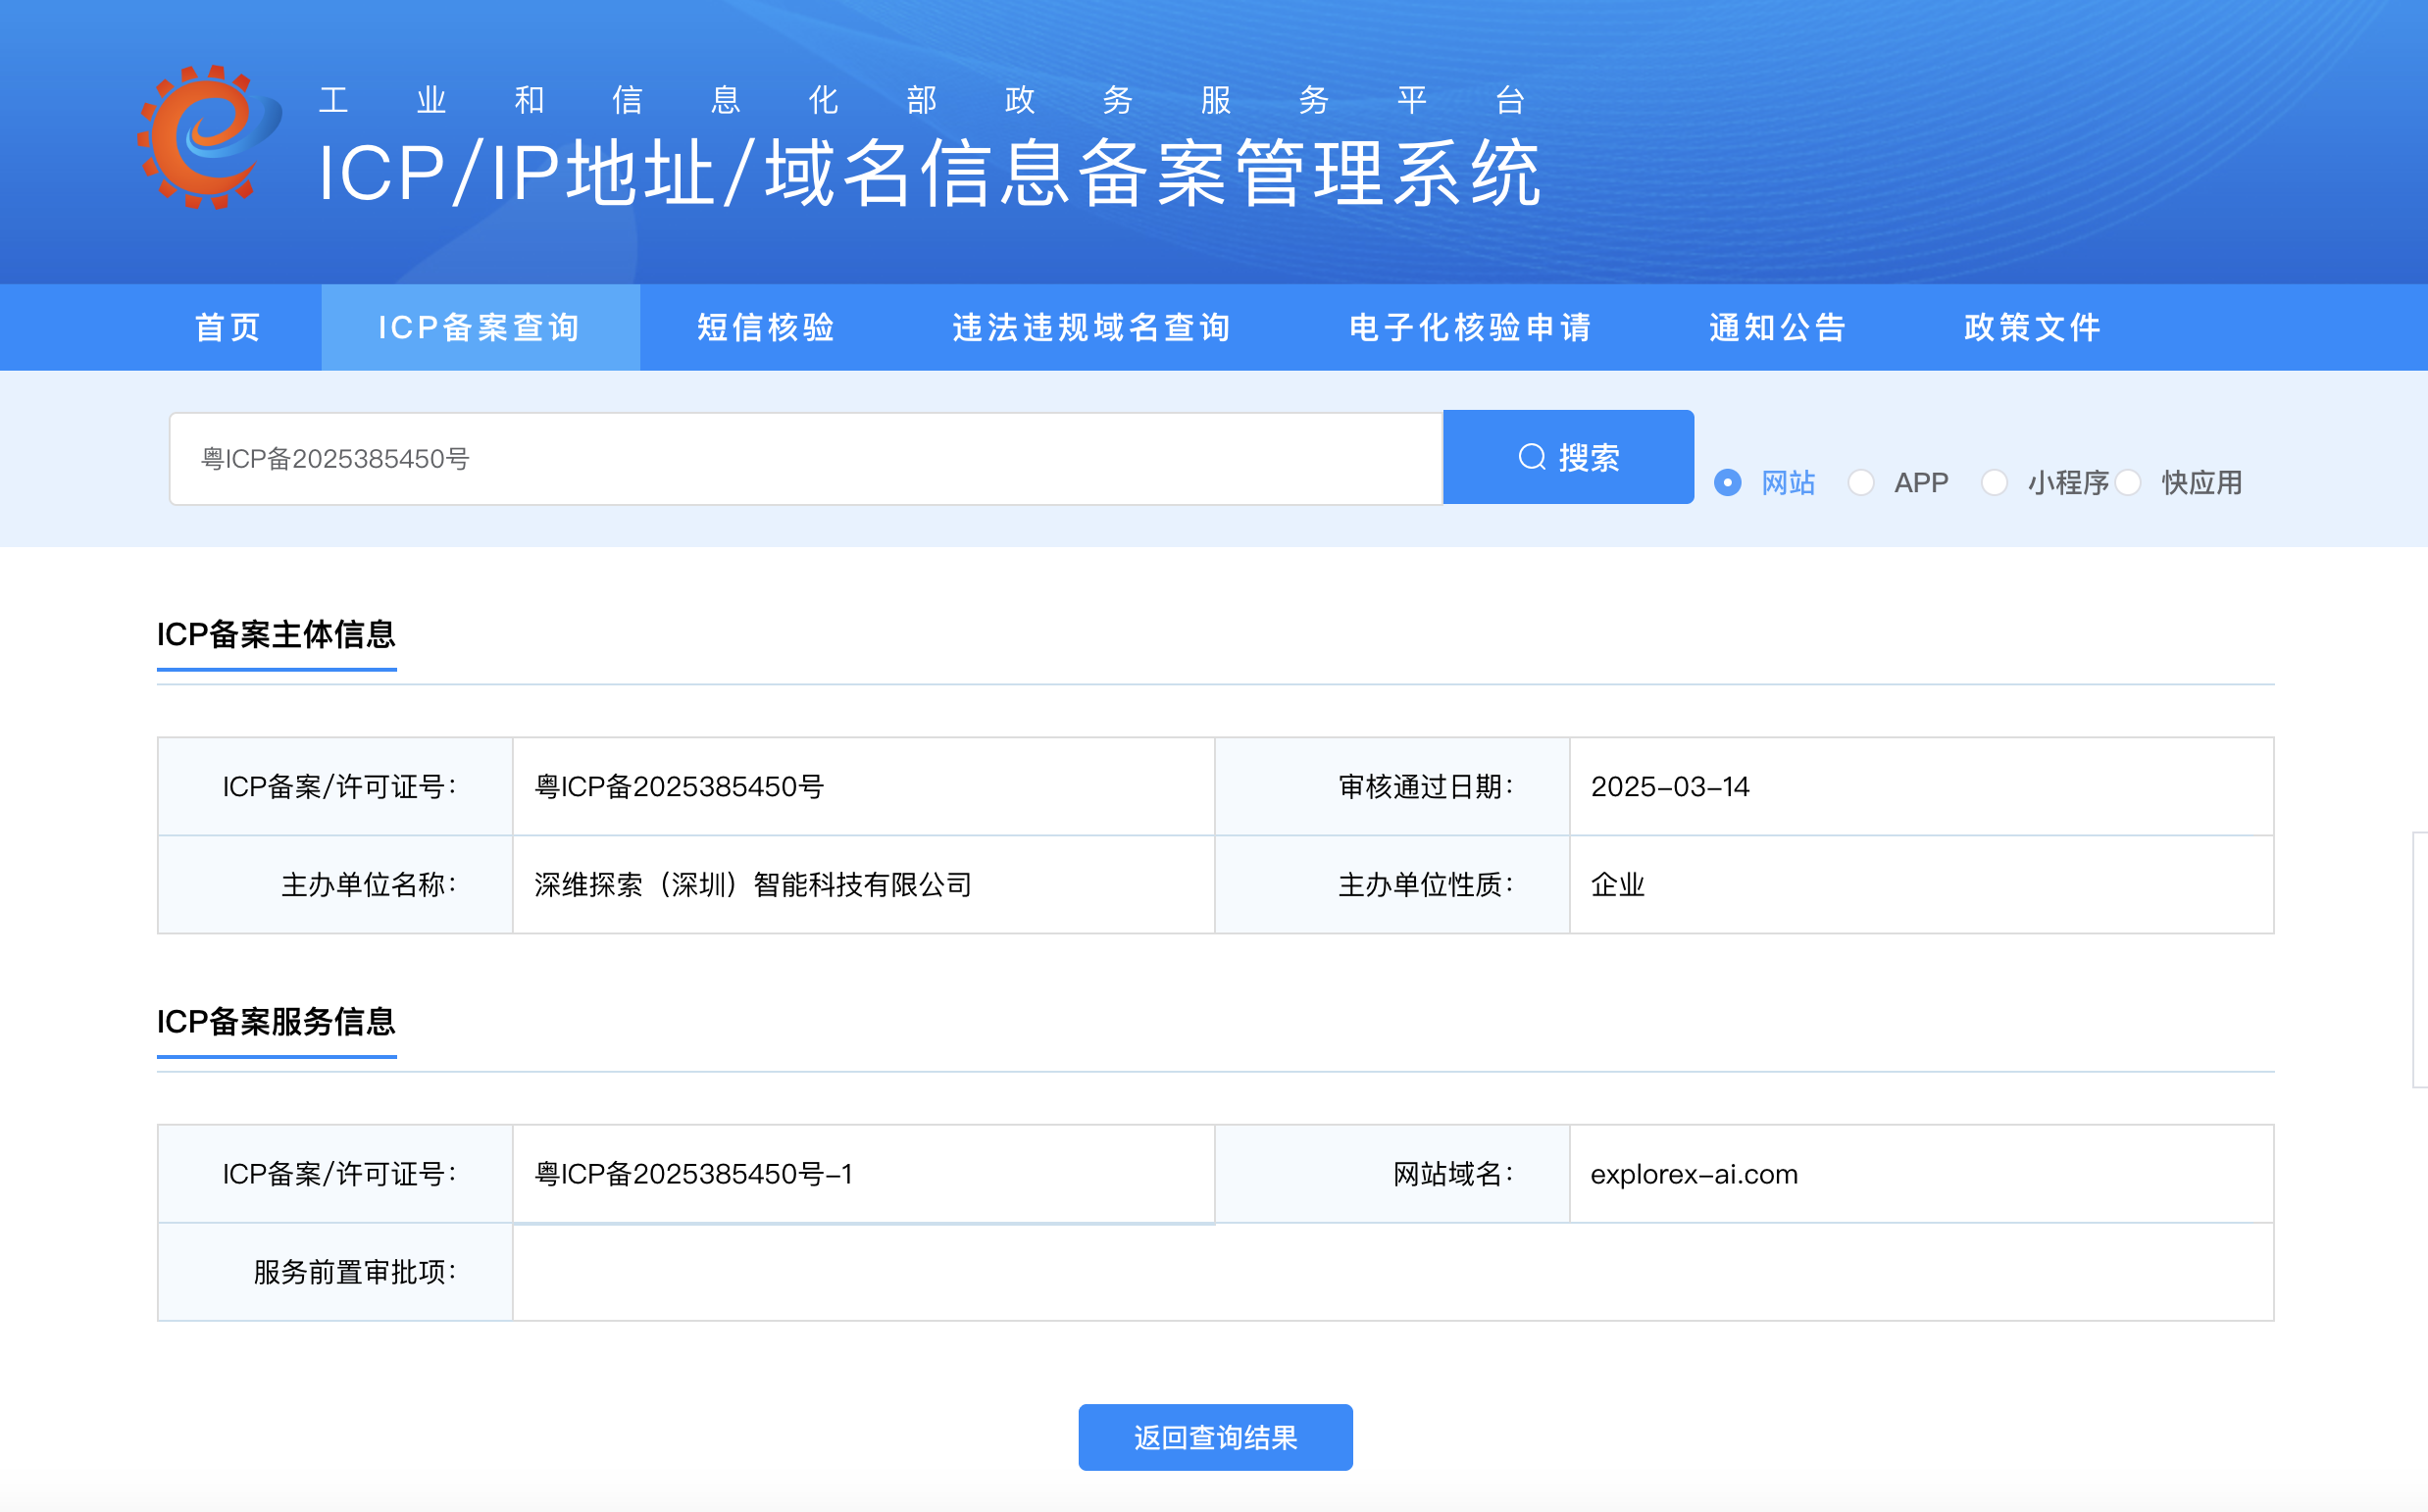This screenshot has height=1512, width=2428.
Task: Focus the ICP number search field
Action: (x=805, y=459)
